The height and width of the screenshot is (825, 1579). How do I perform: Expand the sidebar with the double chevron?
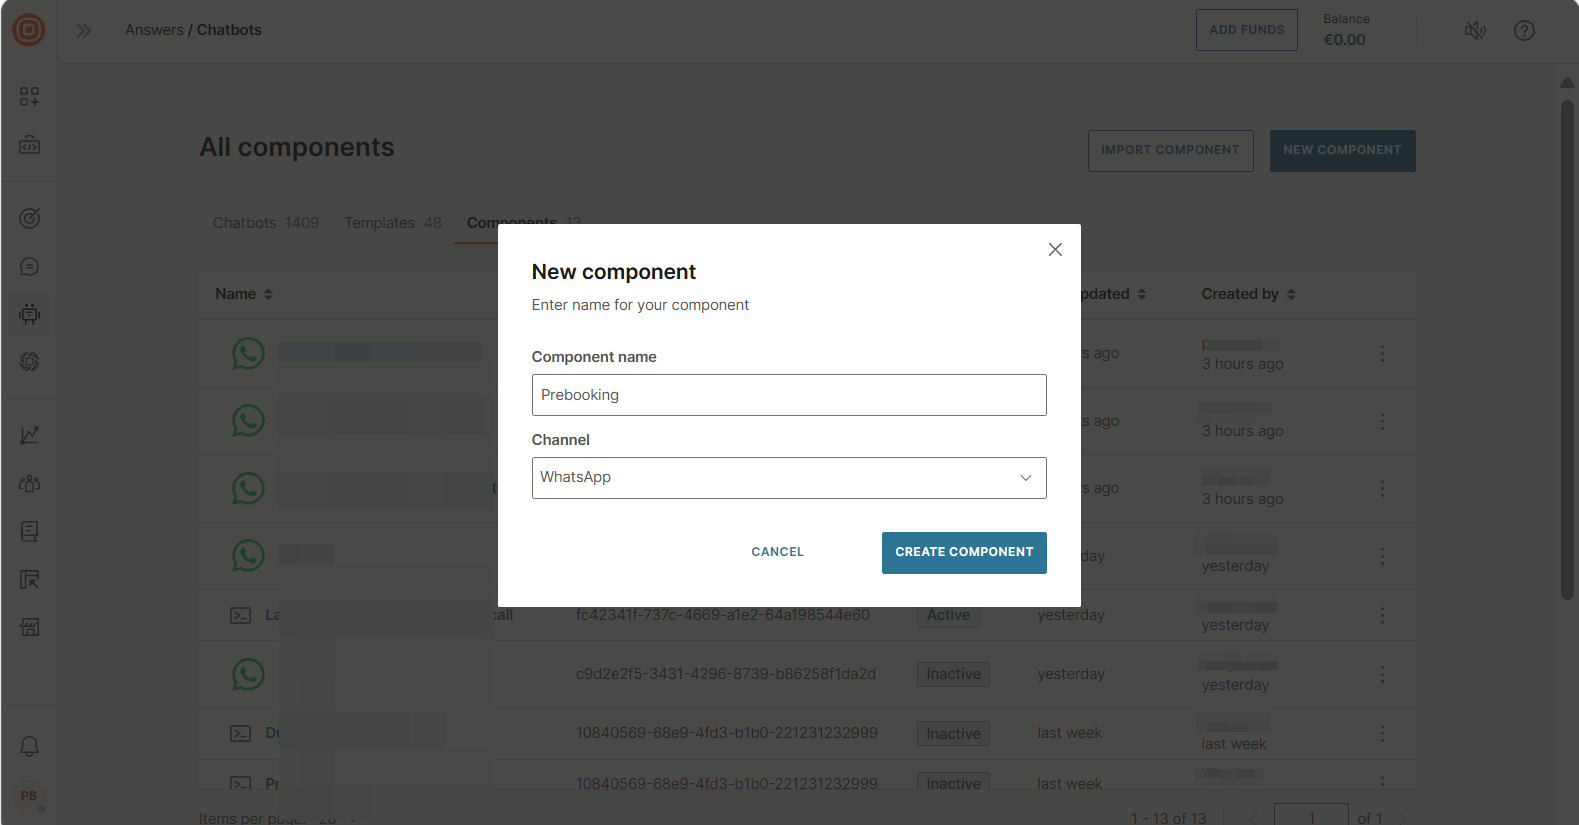(x=84, y=31)
